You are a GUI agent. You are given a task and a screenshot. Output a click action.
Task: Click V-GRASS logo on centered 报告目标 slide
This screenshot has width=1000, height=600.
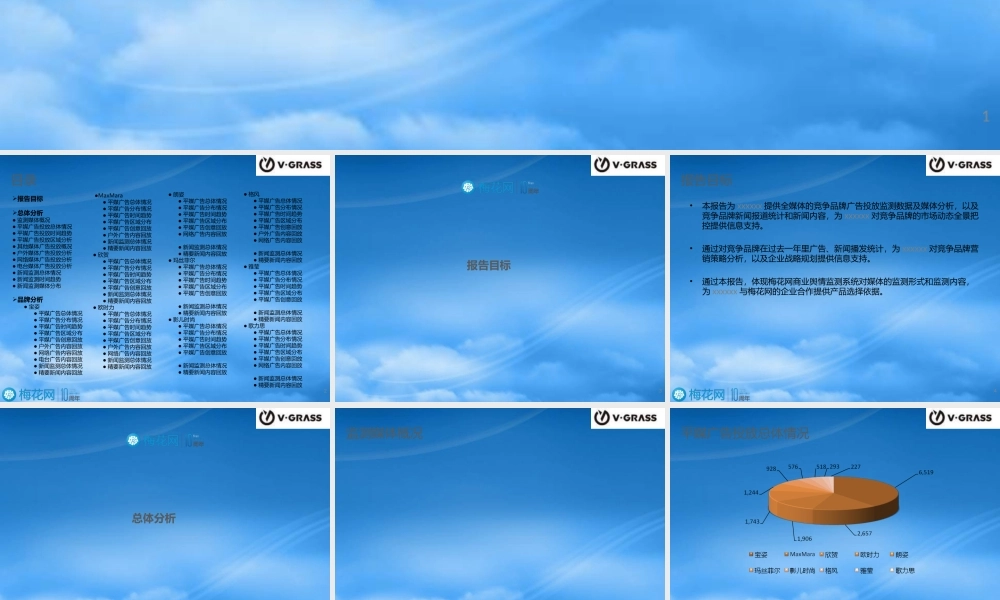coord(628,165)
